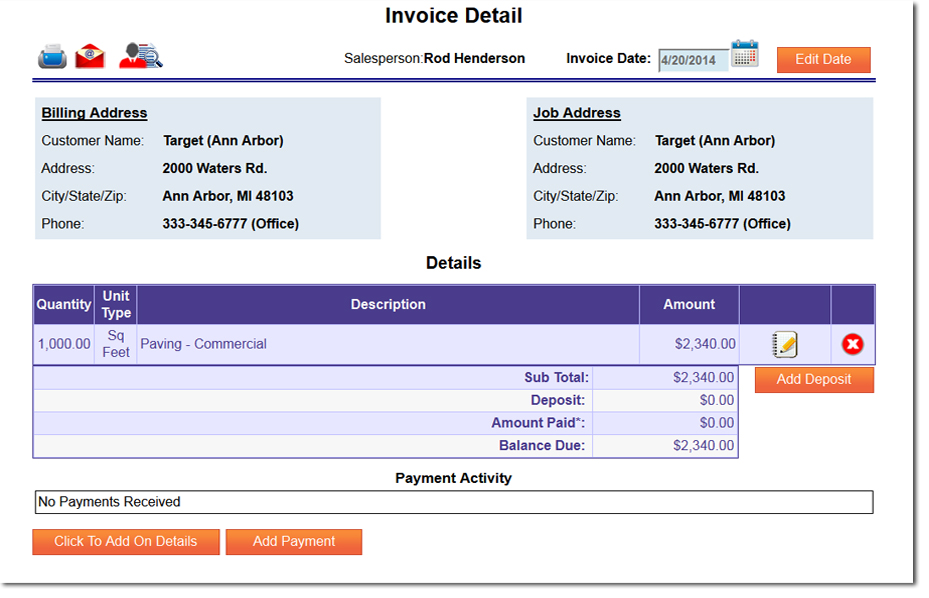Screen dimensions: 929x598
Task: Click the Unit Type column header
Action: 116,305
